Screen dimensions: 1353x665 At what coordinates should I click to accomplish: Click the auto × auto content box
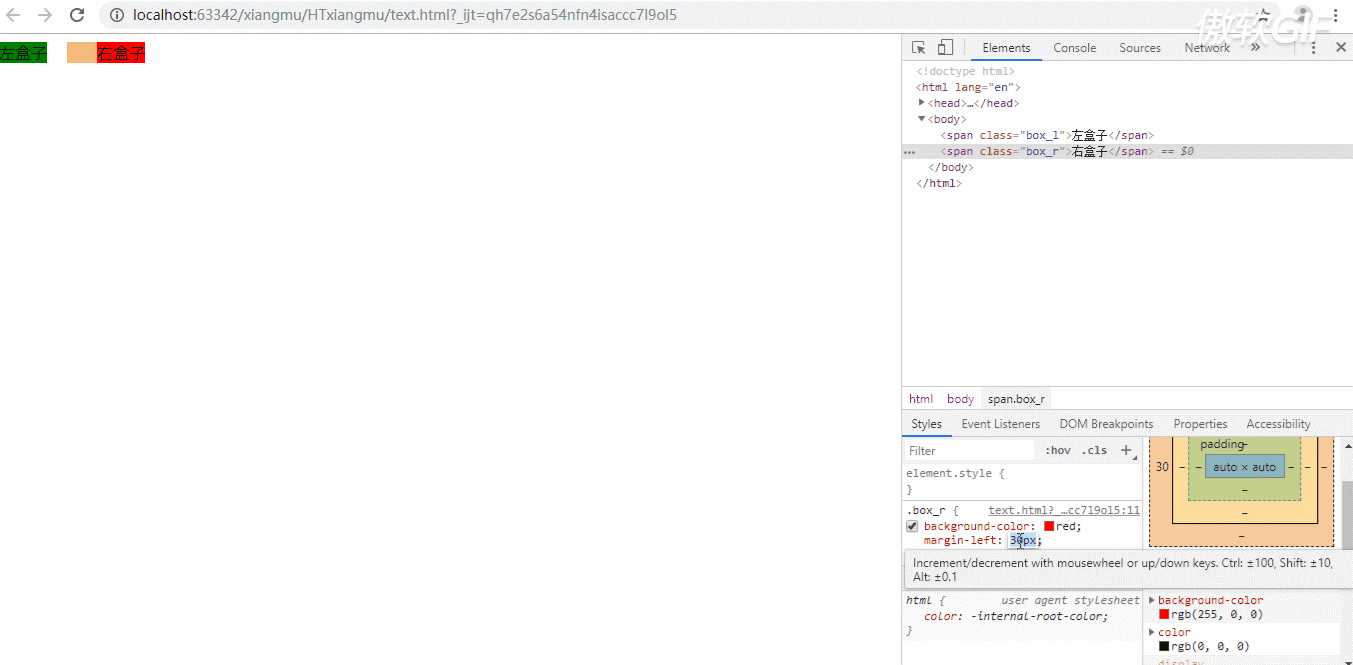pos(1244,467)
